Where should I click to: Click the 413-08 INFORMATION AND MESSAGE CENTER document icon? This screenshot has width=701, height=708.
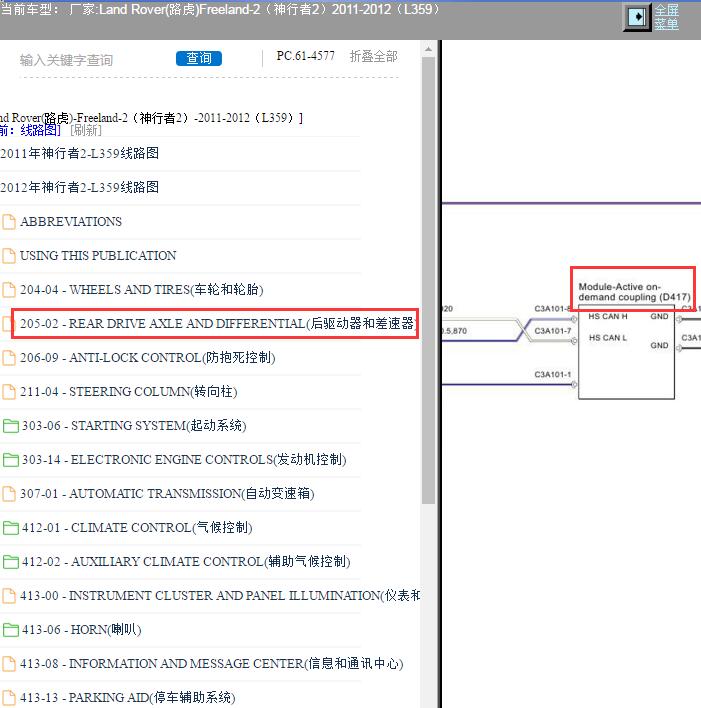point(9,664)
